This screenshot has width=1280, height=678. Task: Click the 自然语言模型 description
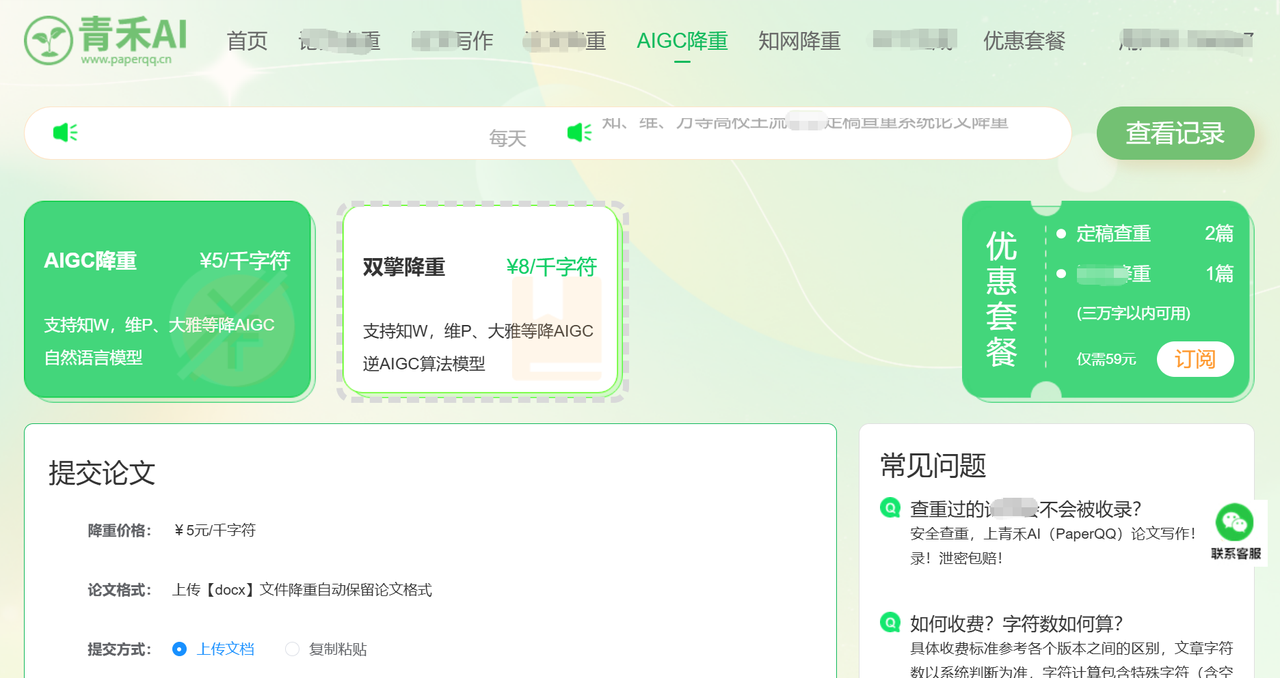pyautogui.click(x=93, y=357)
